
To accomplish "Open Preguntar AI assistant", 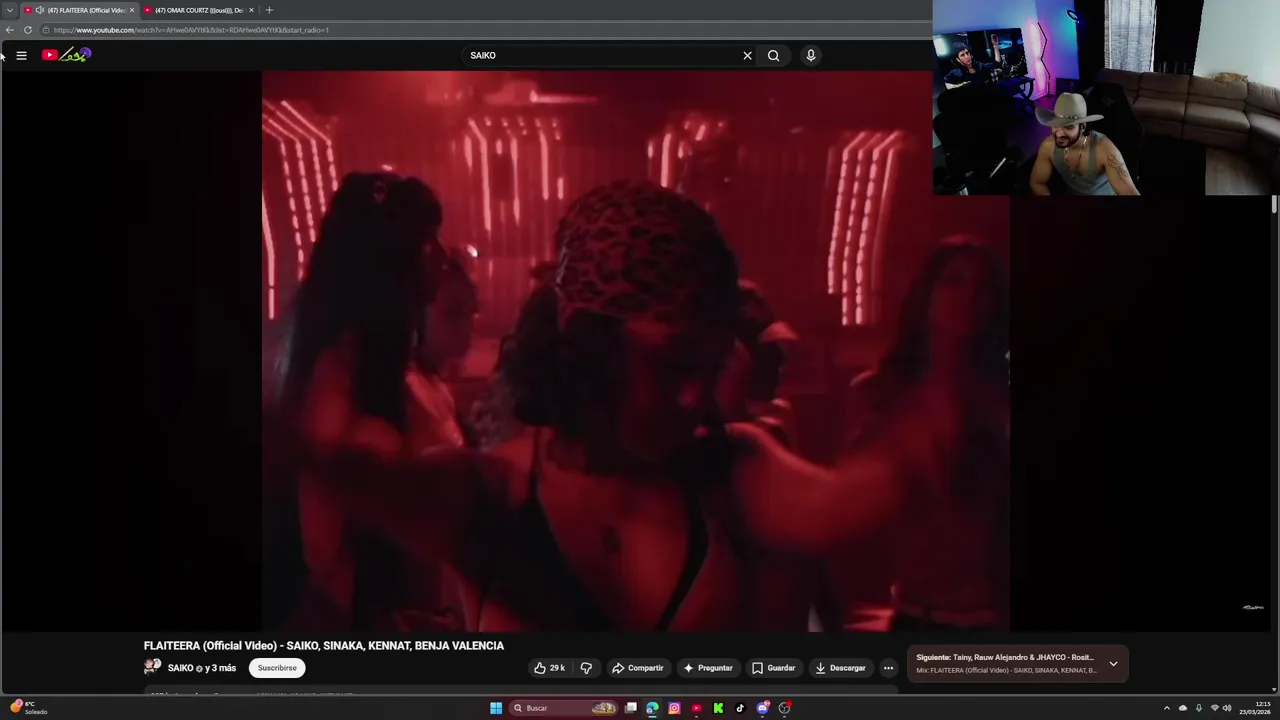I will click(x=708, y=668).
